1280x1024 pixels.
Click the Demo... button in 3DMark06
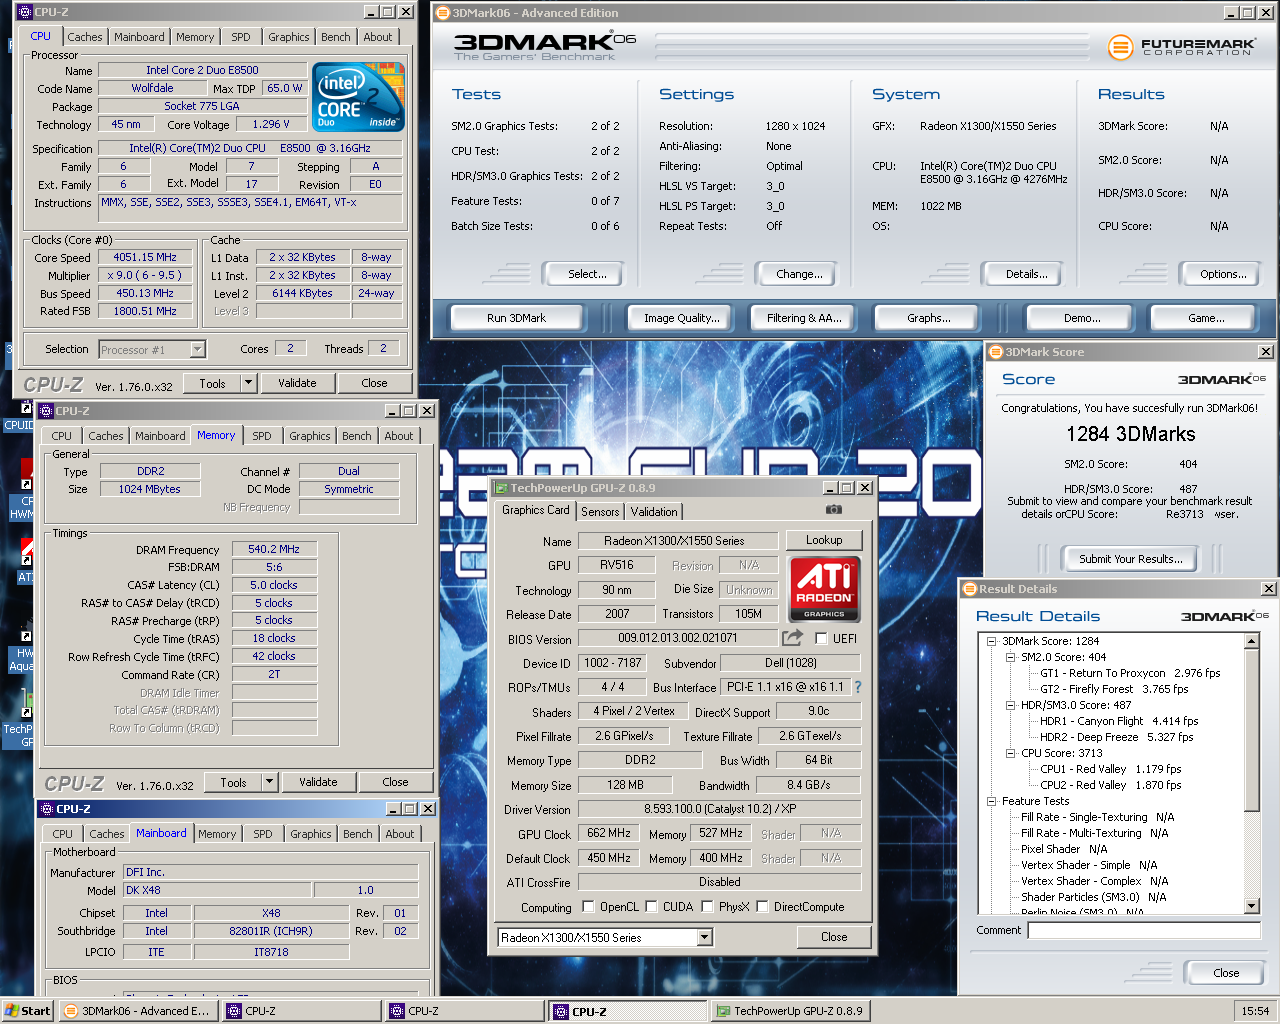1082,318
